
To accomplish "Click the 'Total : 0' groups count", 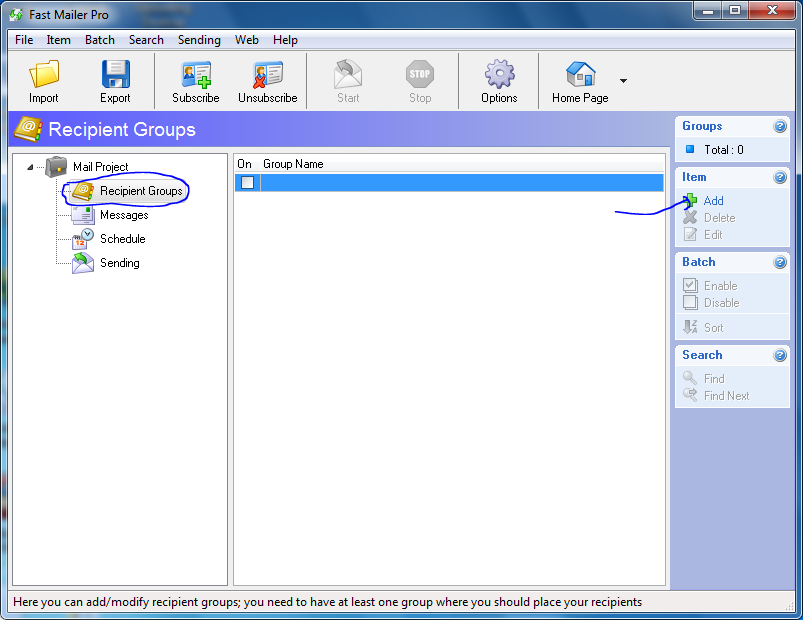I will 724,150.
